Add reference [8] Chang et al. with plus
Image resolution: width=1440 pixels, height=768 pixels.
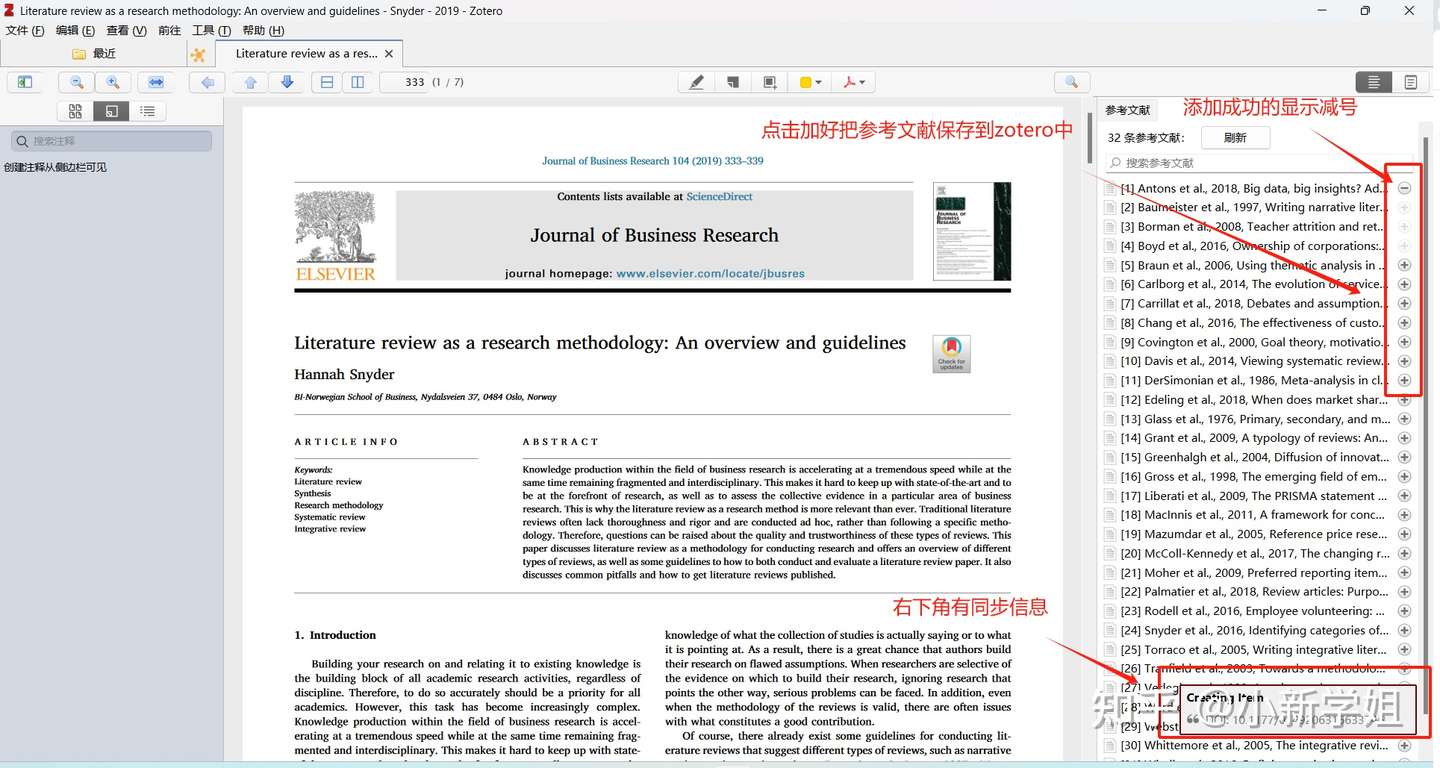click(1404, 323)
